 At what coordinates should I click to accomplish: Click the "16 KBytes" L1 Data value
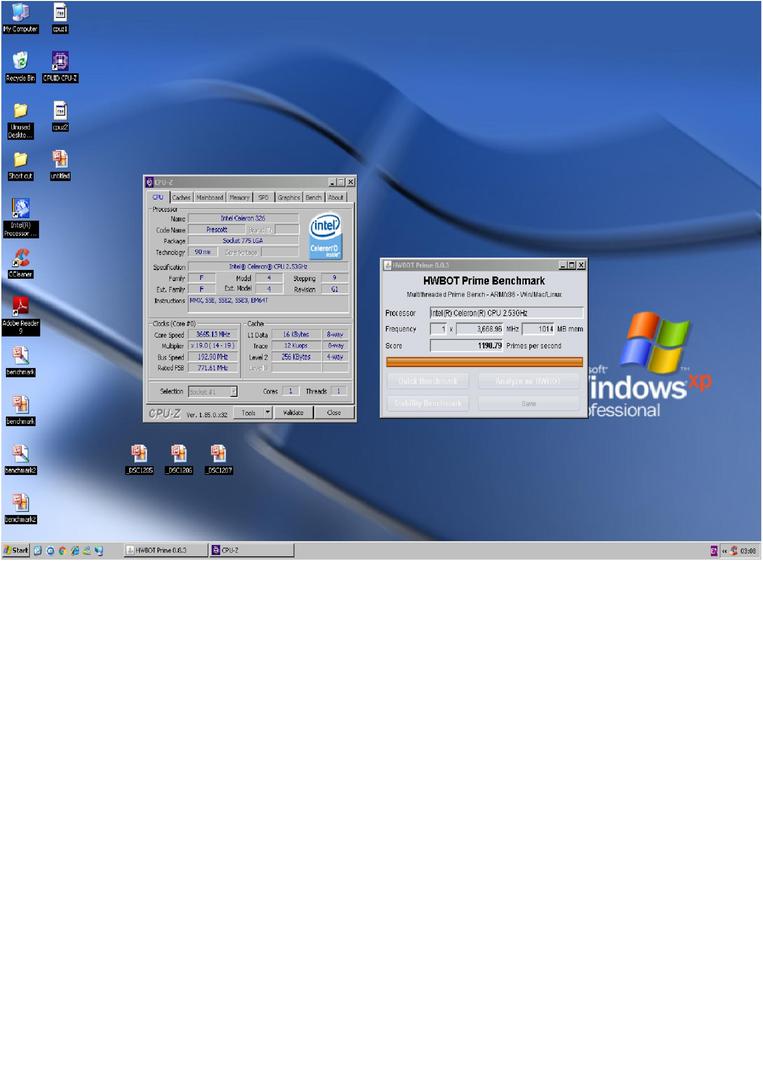[296, 335]
